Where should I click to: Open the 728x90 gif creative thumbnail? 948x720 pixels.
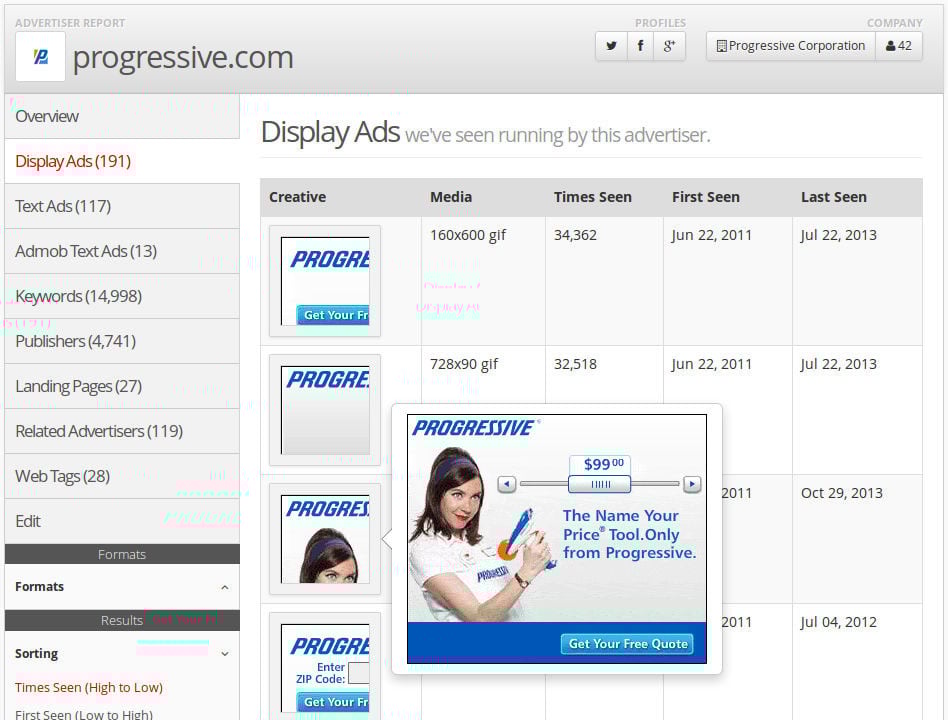coord(325,410)
